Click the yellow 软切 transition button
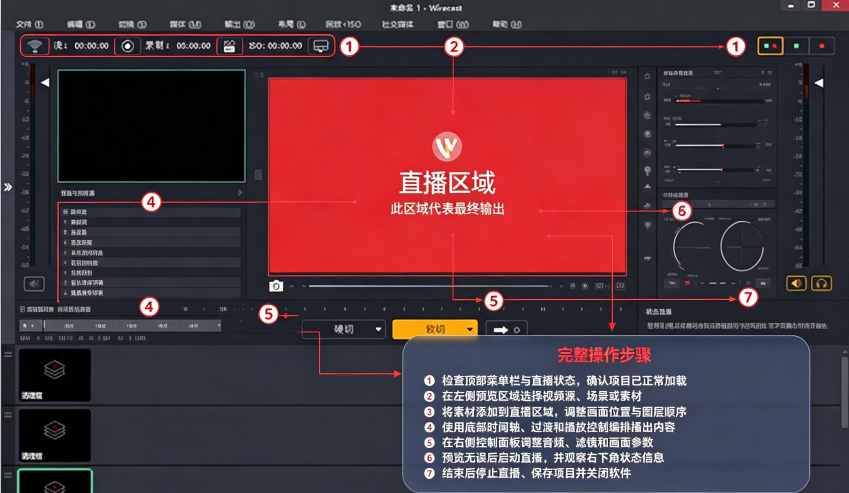This screenshot has width=849, height=493. 435,329
